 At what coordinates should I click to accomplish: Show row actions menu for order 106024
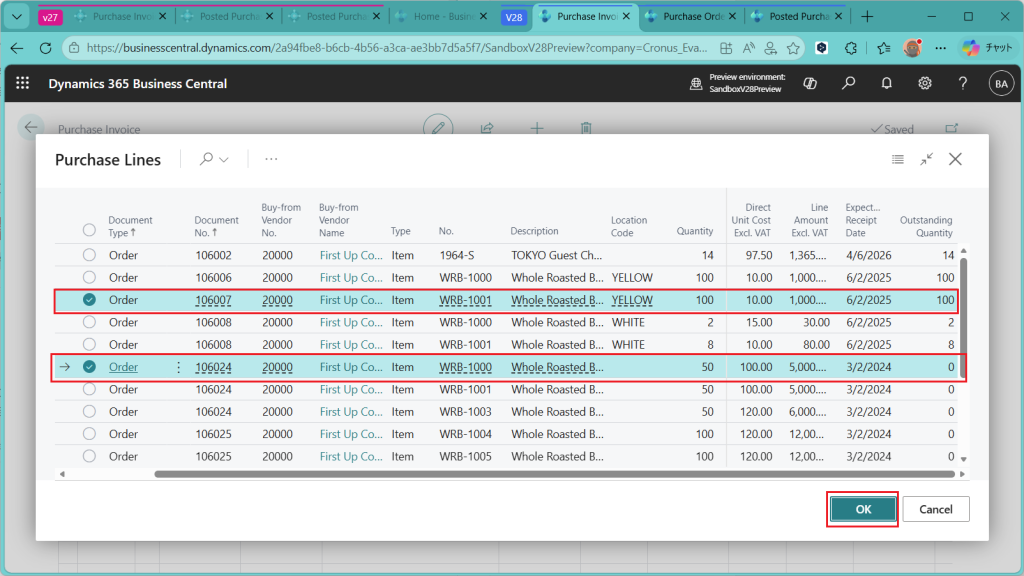tap(179, 367)
